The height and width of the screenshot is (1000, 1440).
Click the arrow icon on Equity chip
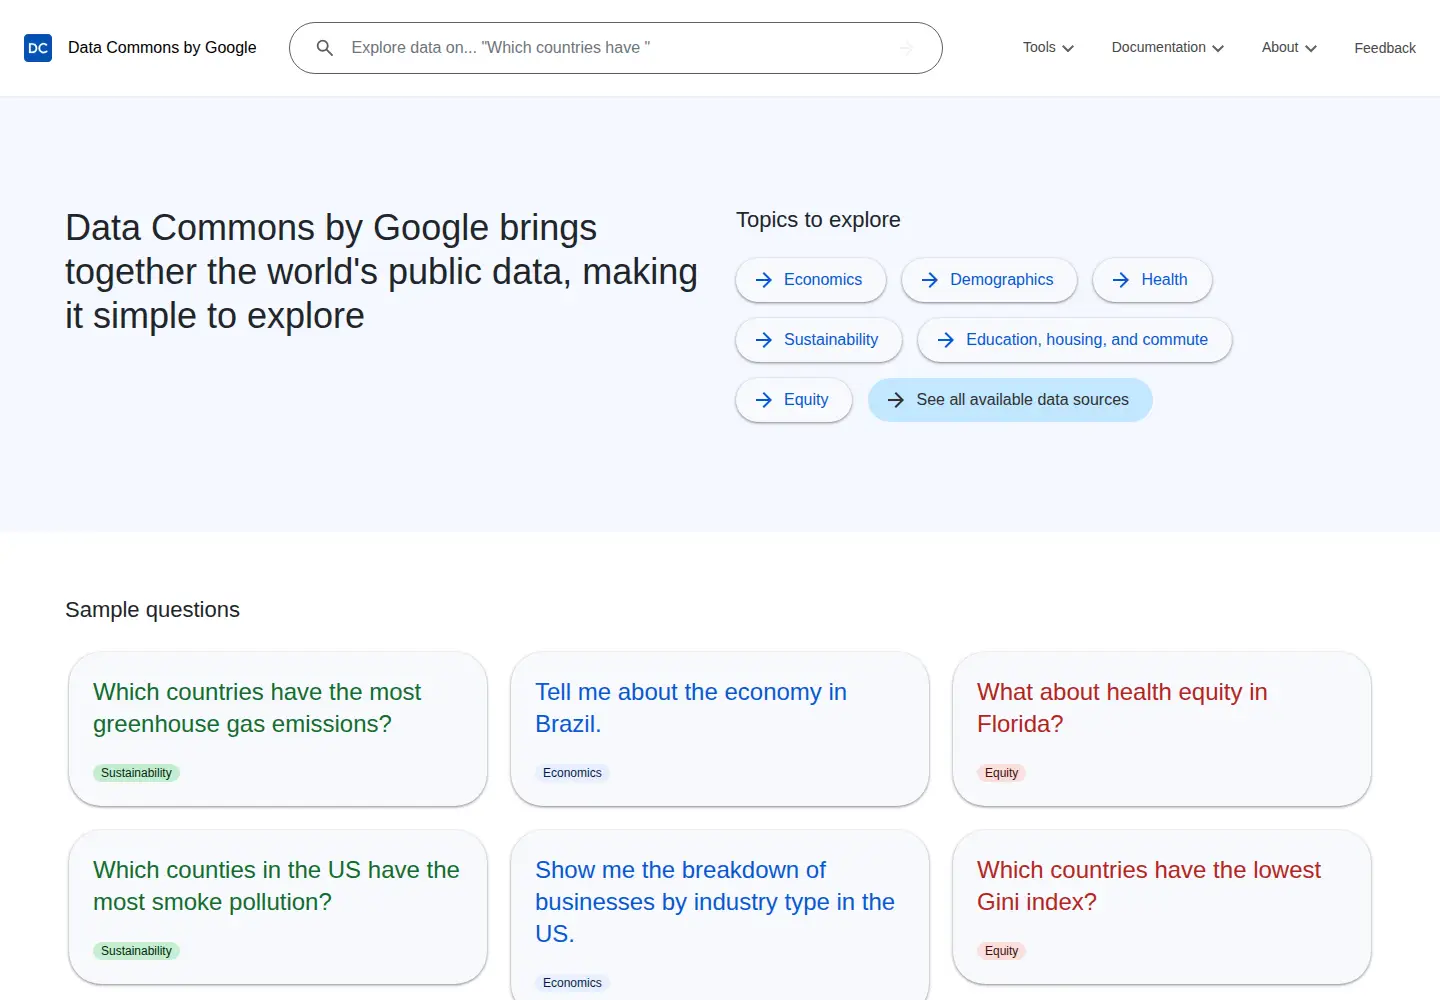[x=764, y=400]
